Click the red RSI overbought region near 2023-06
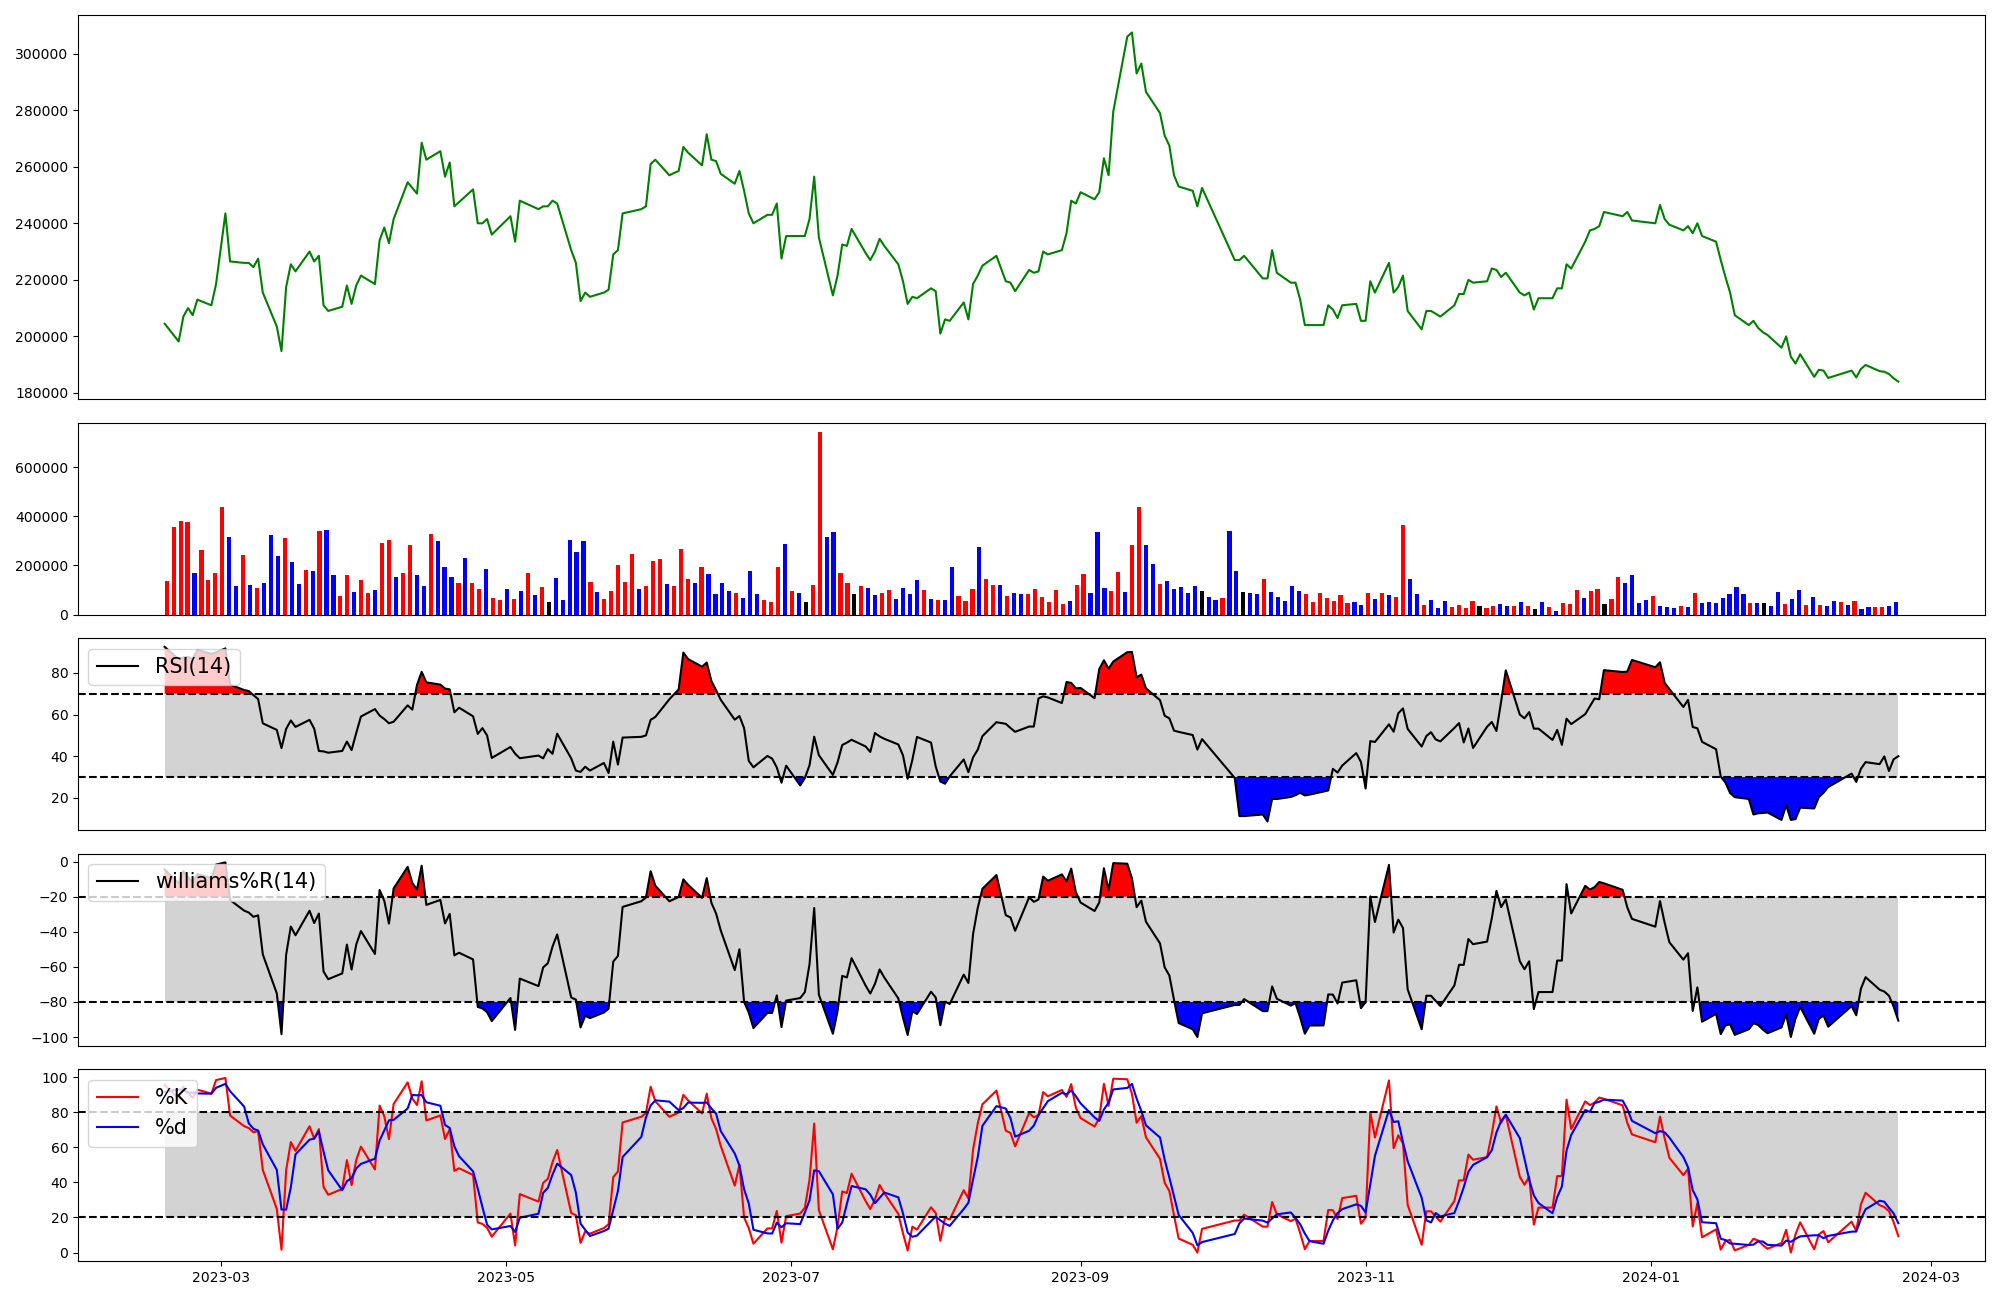2000x1300 pixels. (x=696, y=676)
